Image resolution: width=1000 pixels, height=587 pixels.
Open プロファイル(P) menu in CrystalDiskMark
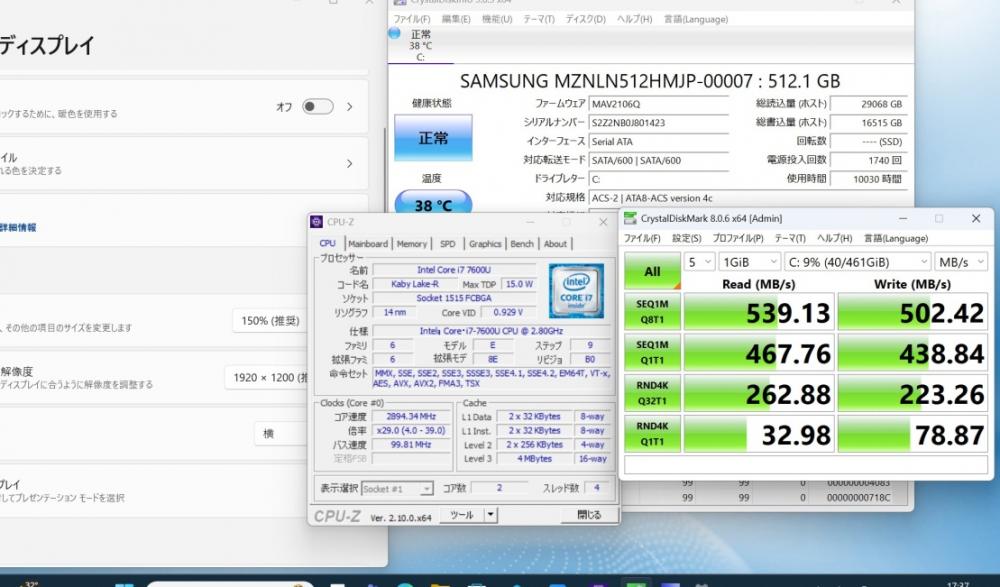738,238
